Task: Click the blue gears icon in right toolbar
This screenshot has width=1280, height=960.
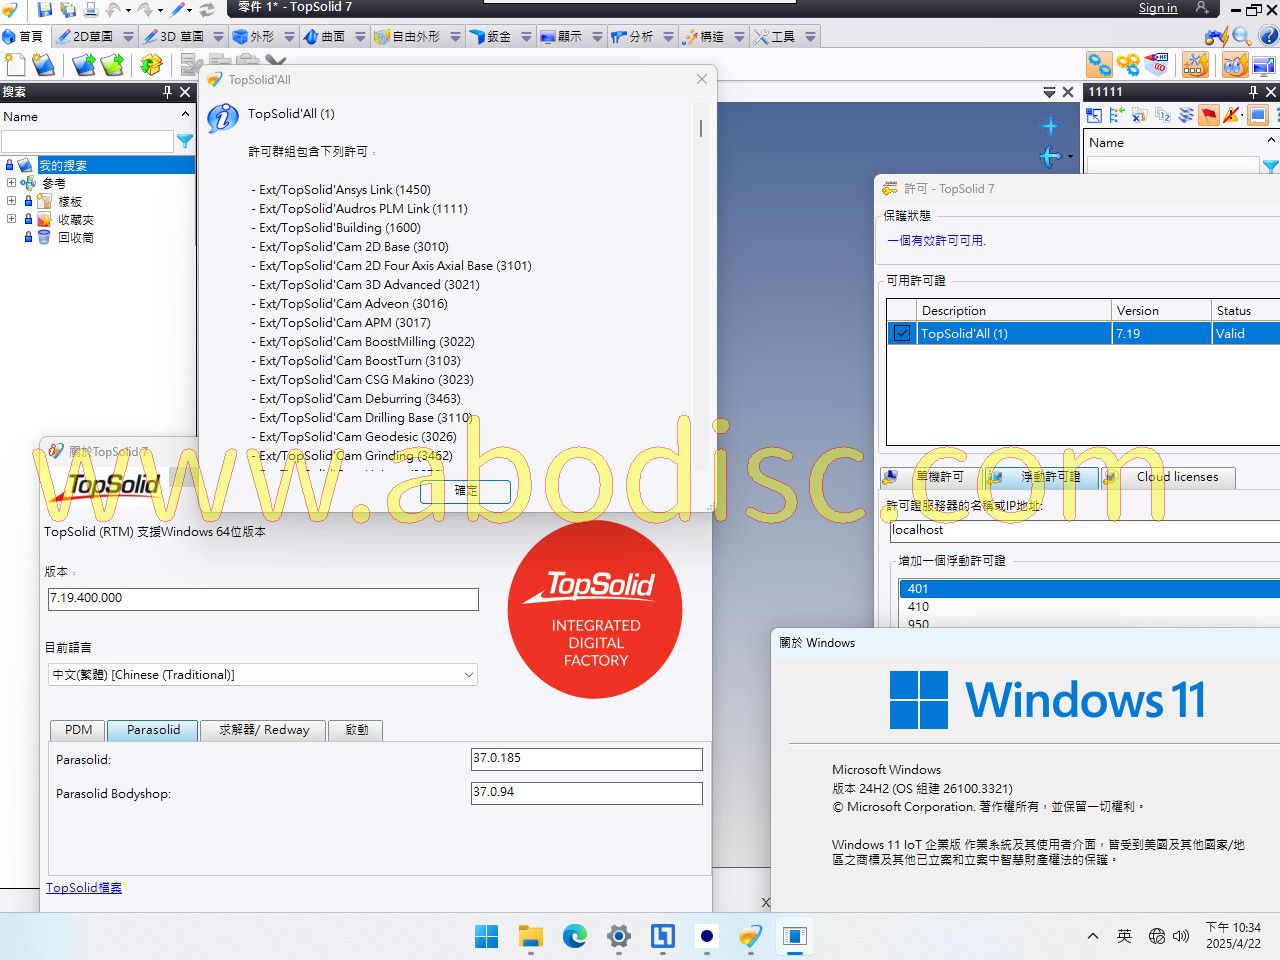Action: [1099, 65]
